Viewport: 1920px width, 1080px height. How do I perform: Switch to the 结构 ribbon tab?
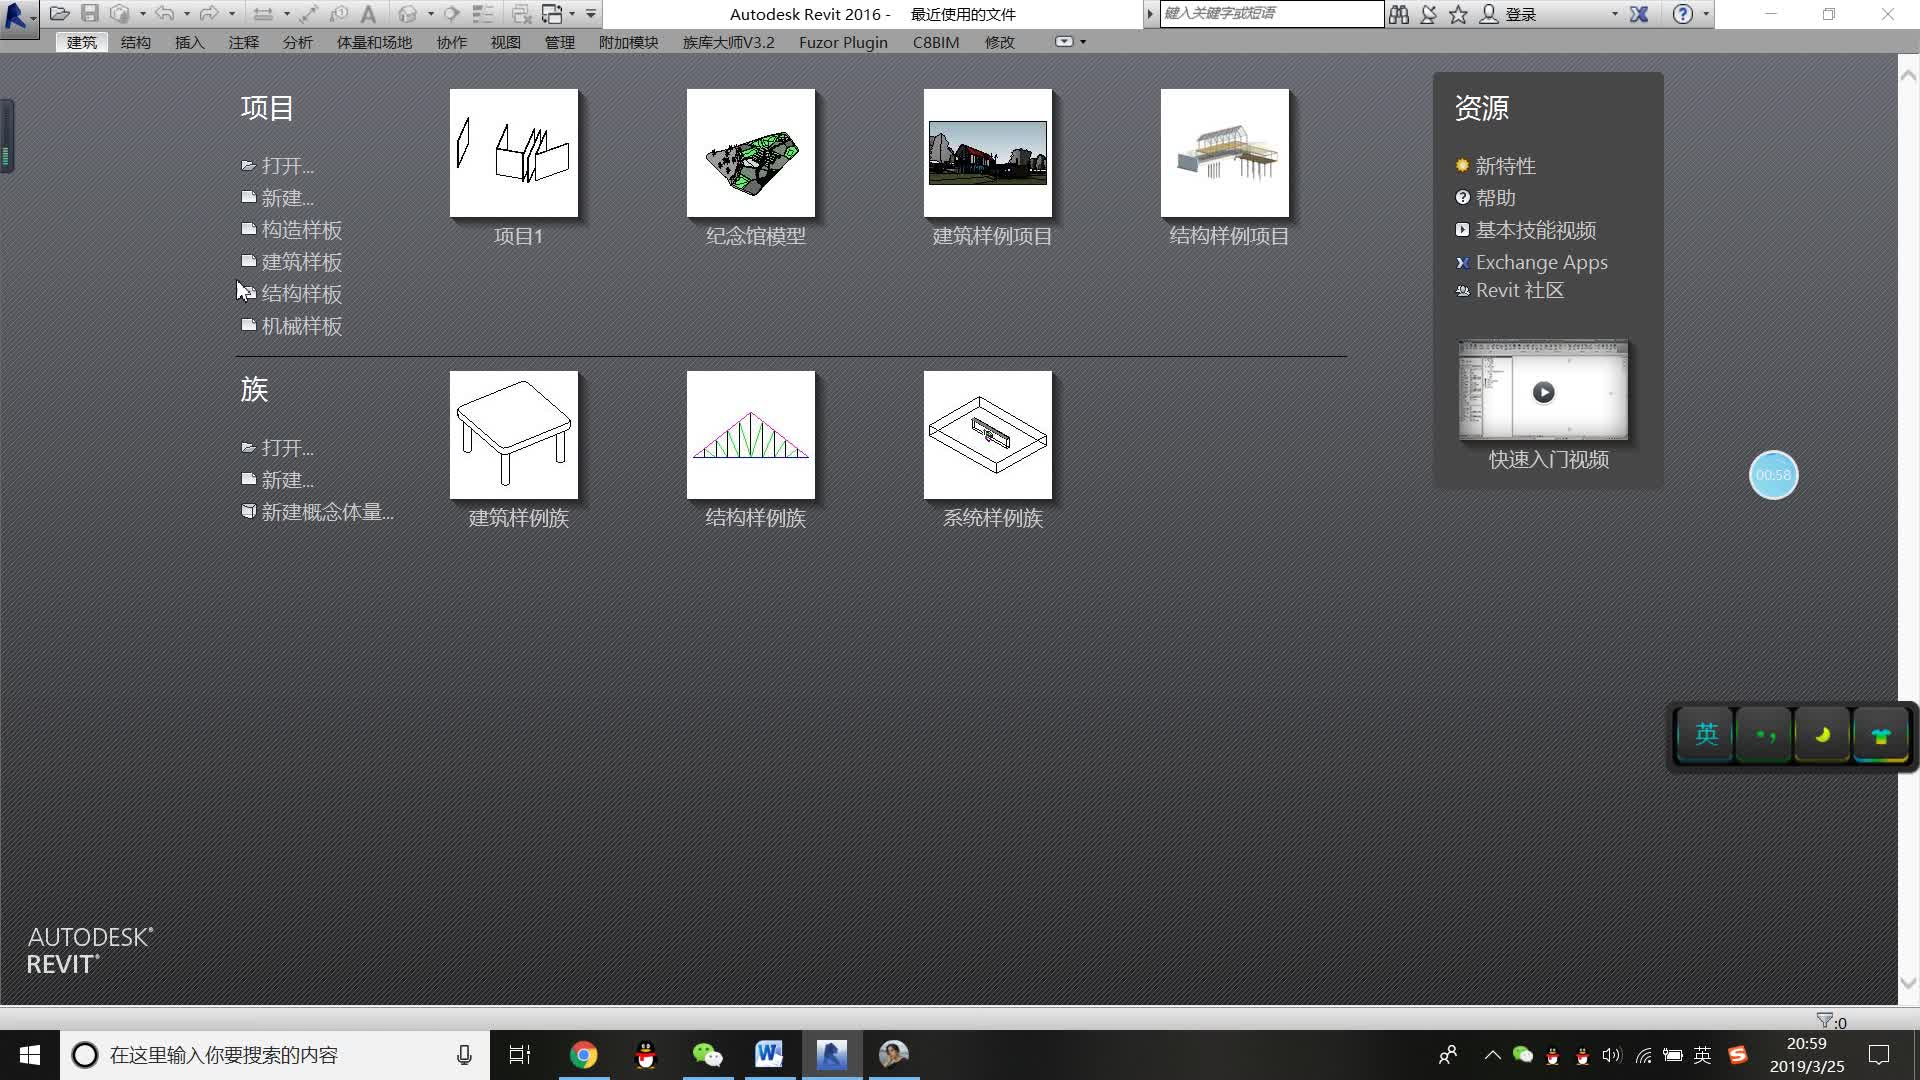point(136,42)
